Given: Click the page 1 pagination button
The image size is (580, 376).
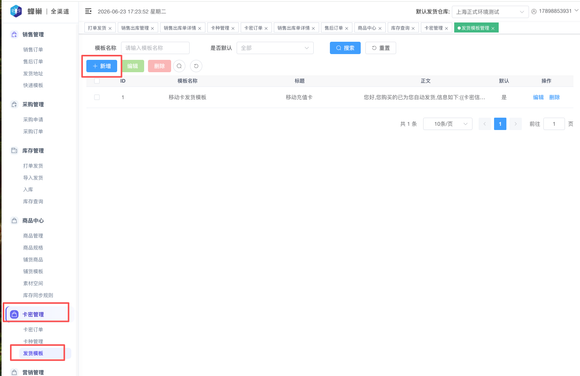Looking at the screenshot, I should tap(500, 124).
